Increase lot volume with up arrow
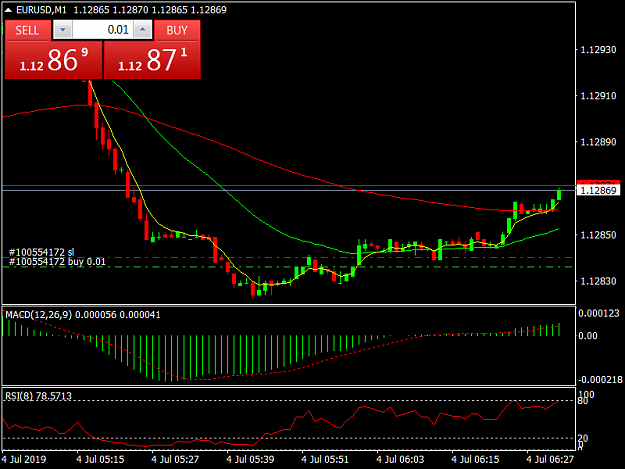The image size is (625, 469). (143, 30)
